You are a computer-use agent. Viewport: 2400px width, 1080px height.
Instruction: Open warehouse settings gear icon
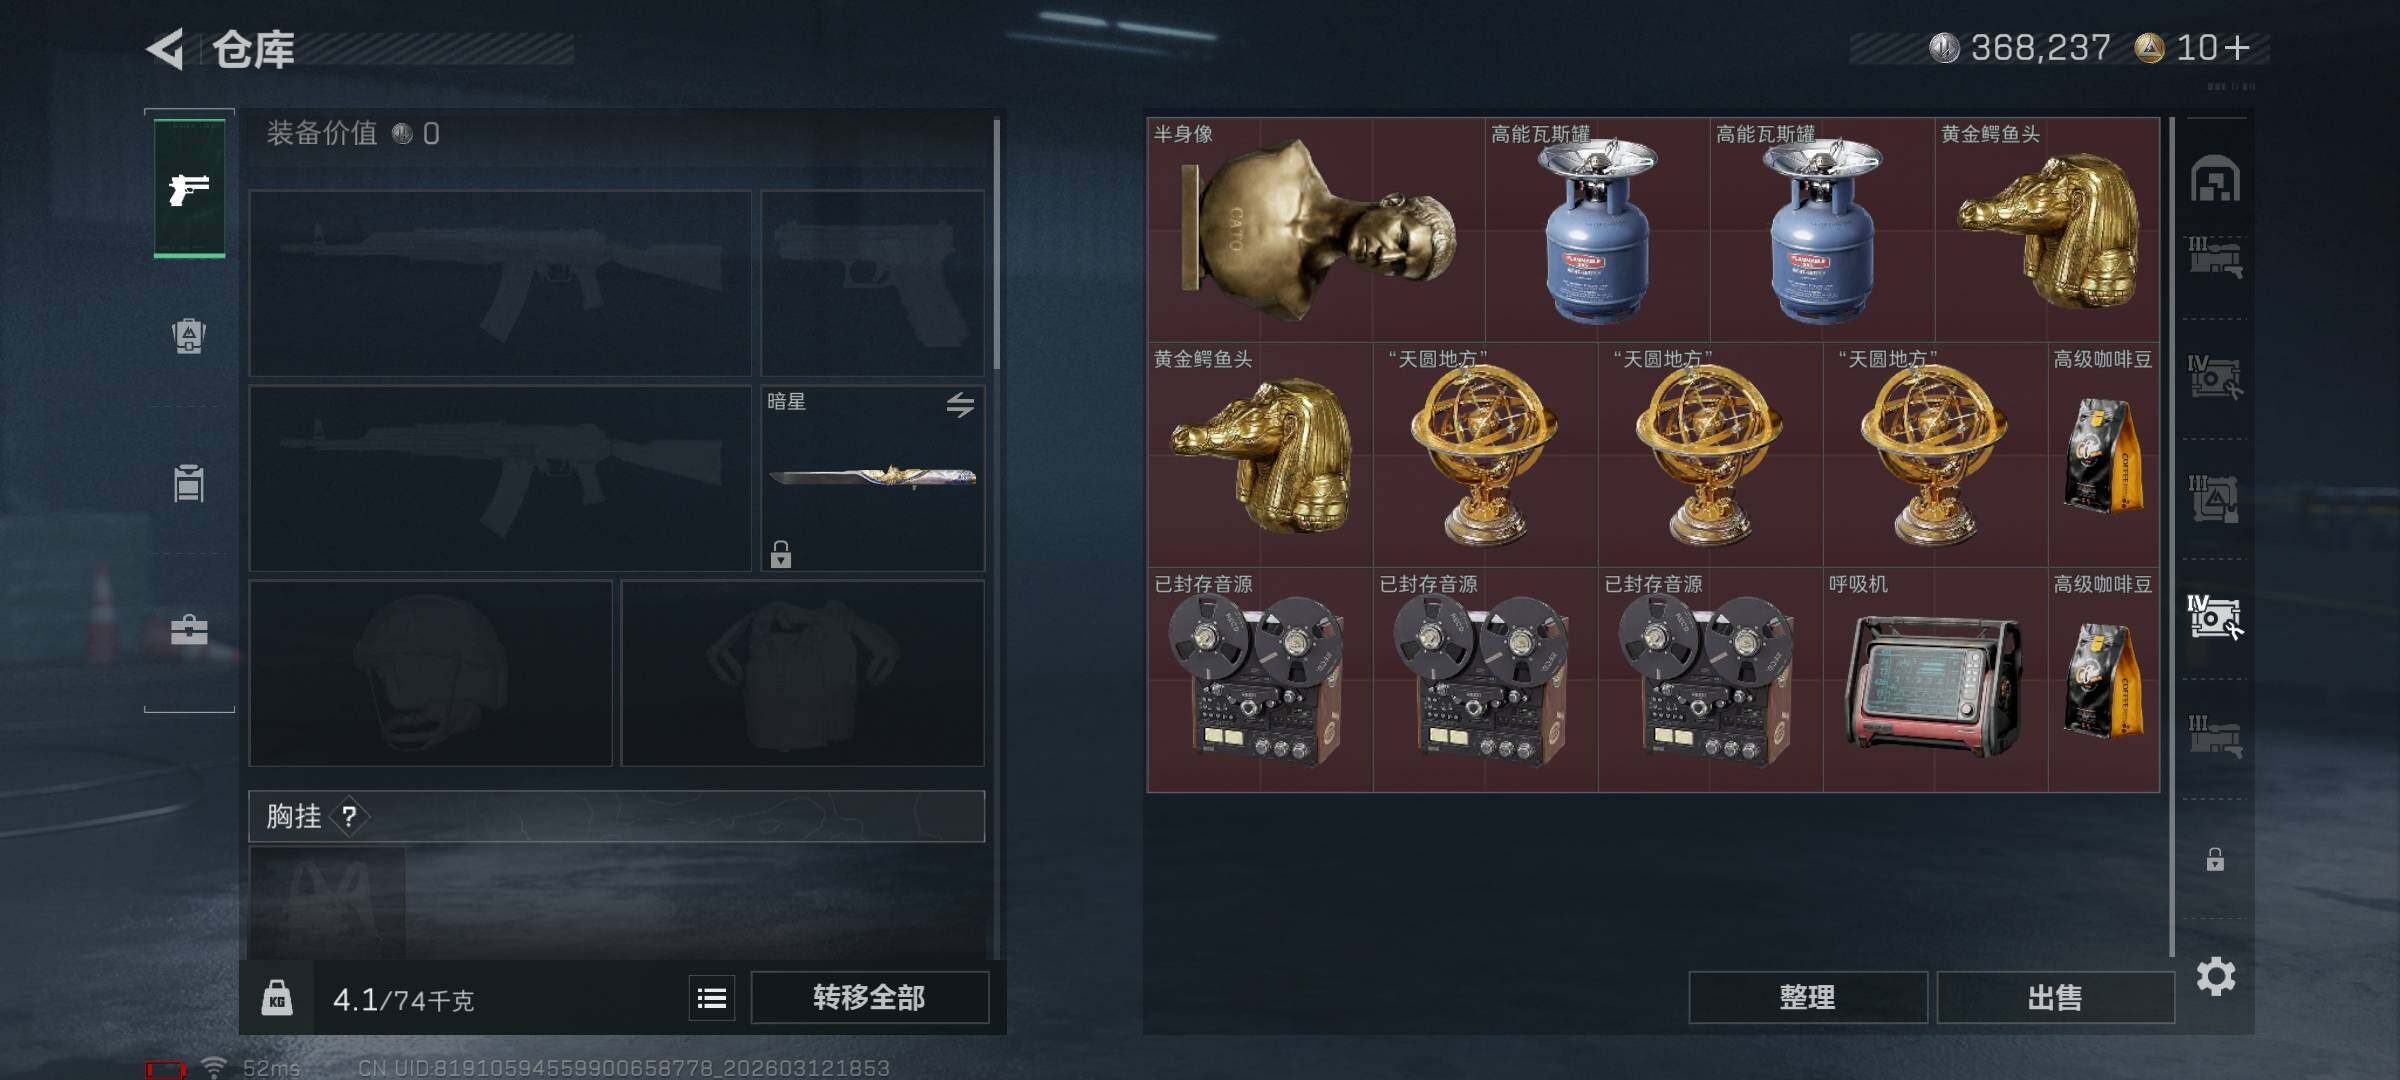(x=2216, y=976)
